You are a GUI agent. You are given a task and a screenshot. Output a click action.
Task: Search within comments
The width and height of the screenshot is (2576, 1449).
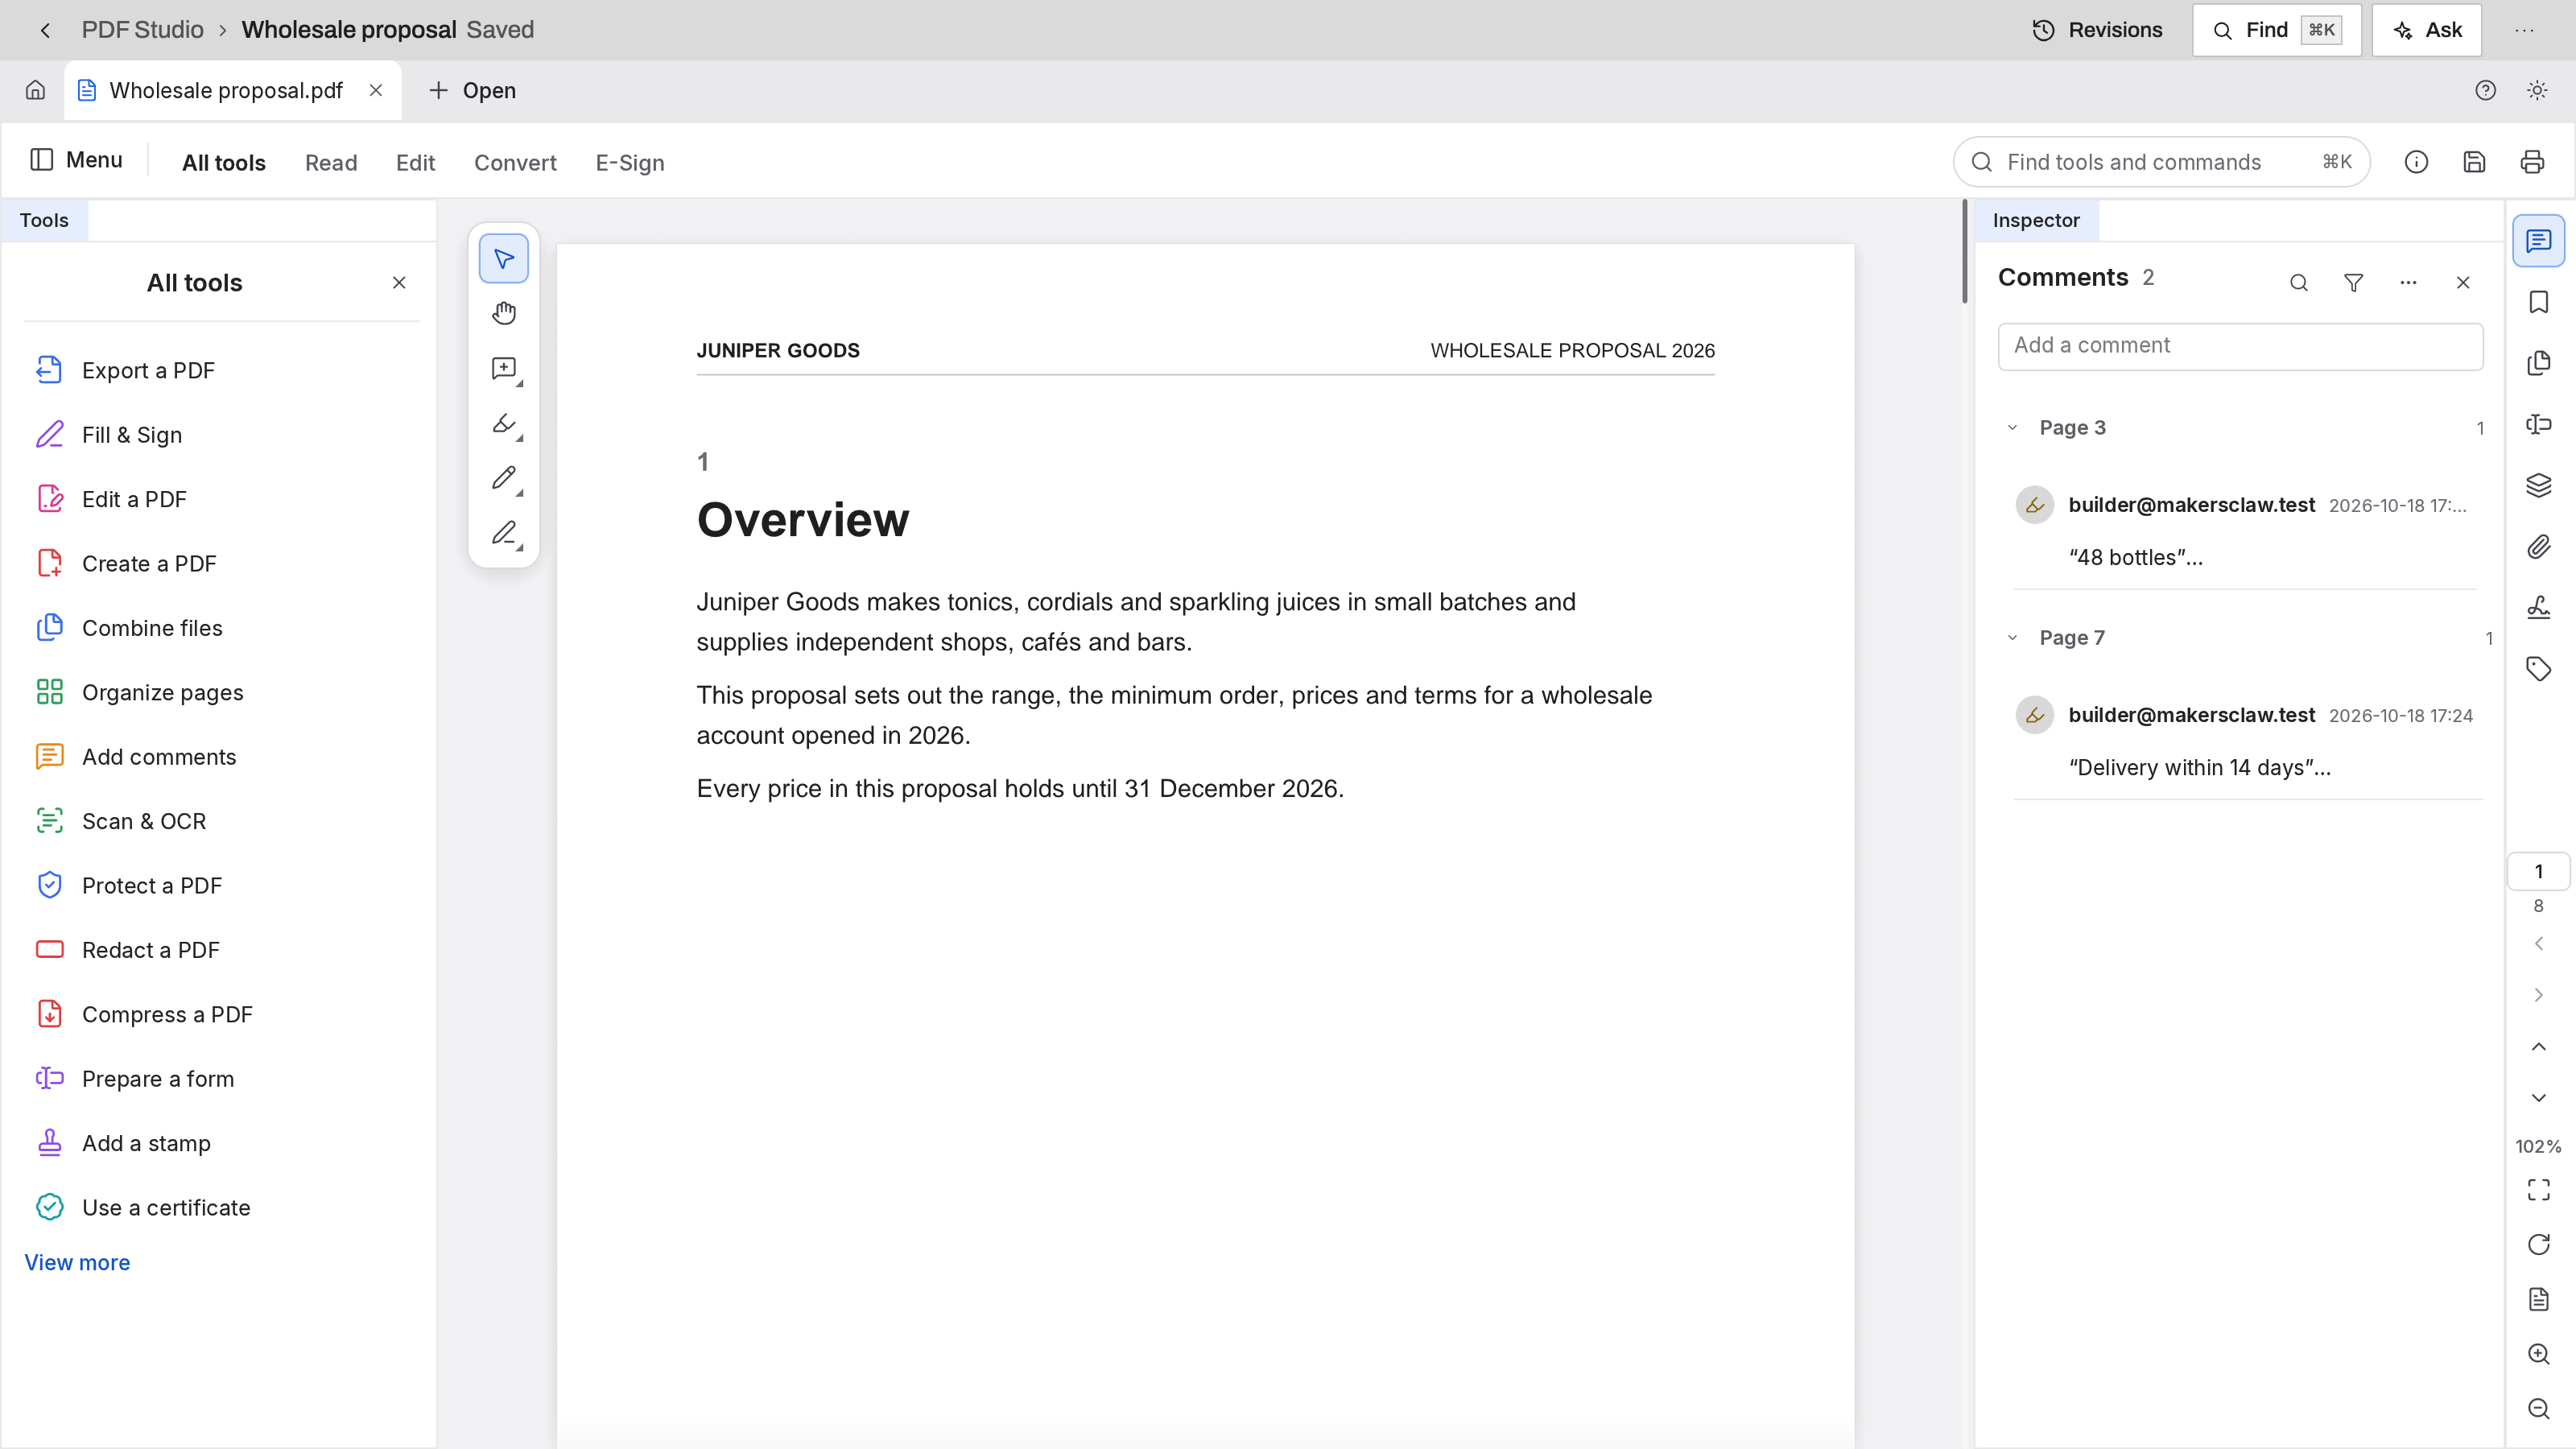click(x=2299, y=283)
